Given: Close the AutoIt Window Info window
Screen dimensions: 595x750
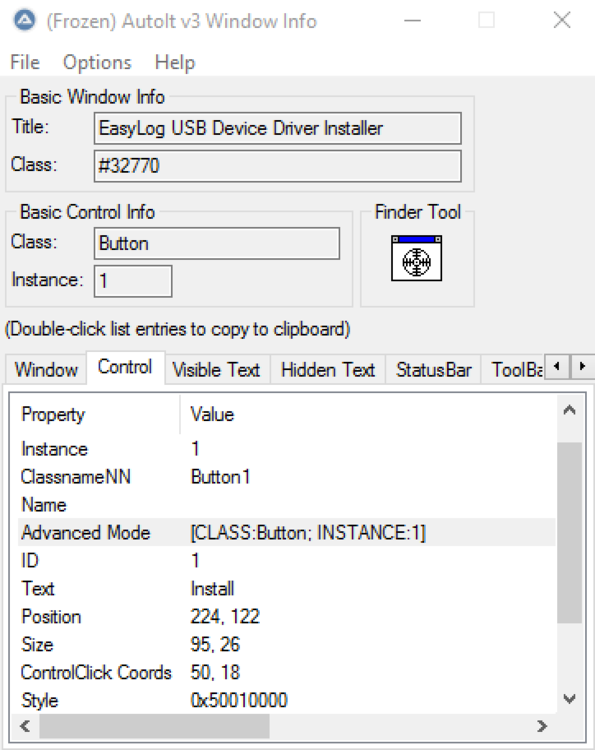Looking at the screenshot, I should pyautogui.click(x=562, y=21).
